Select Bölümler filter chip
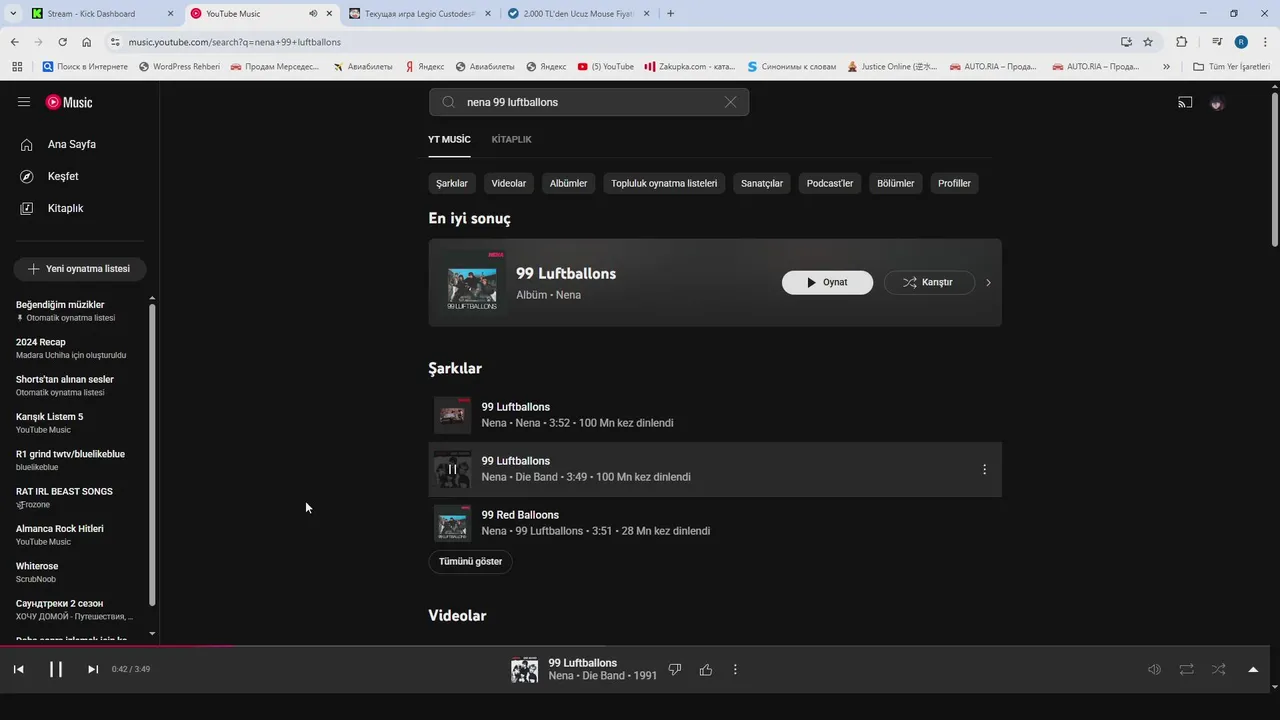This screenshot has width=1280, height=720. [x=896, y=184]
